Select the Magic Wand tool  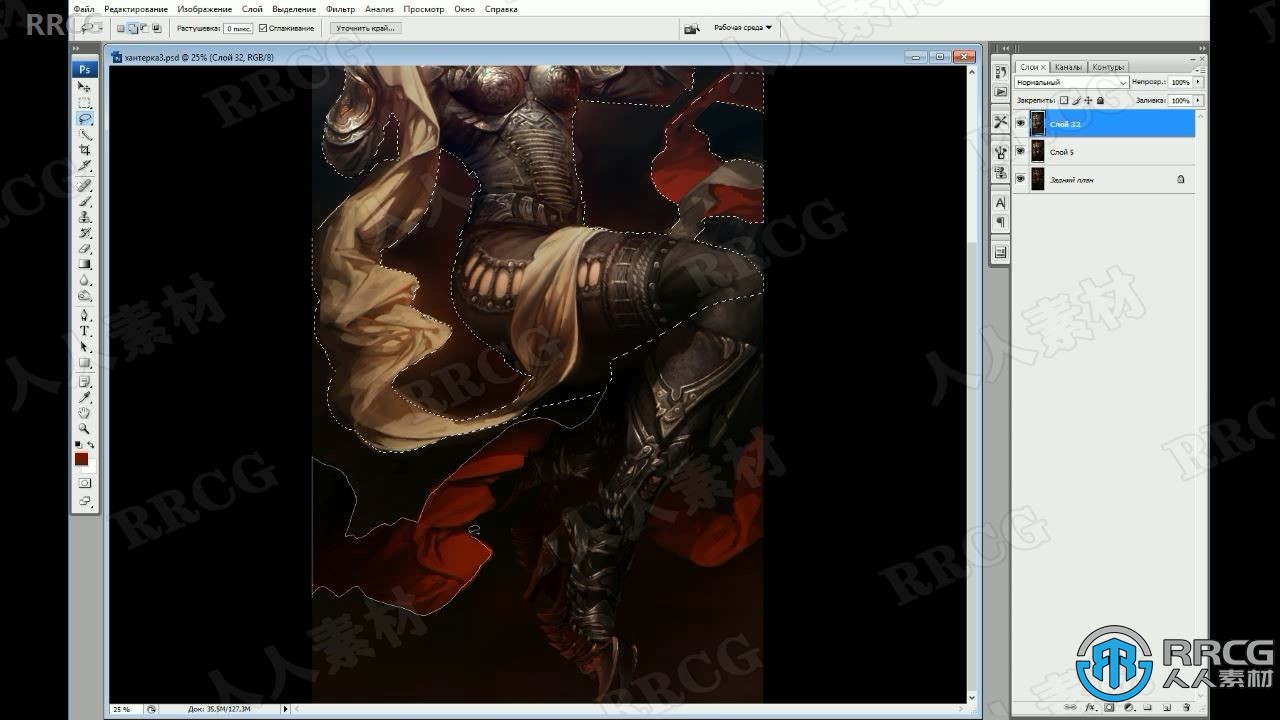(x=85, y=134)
